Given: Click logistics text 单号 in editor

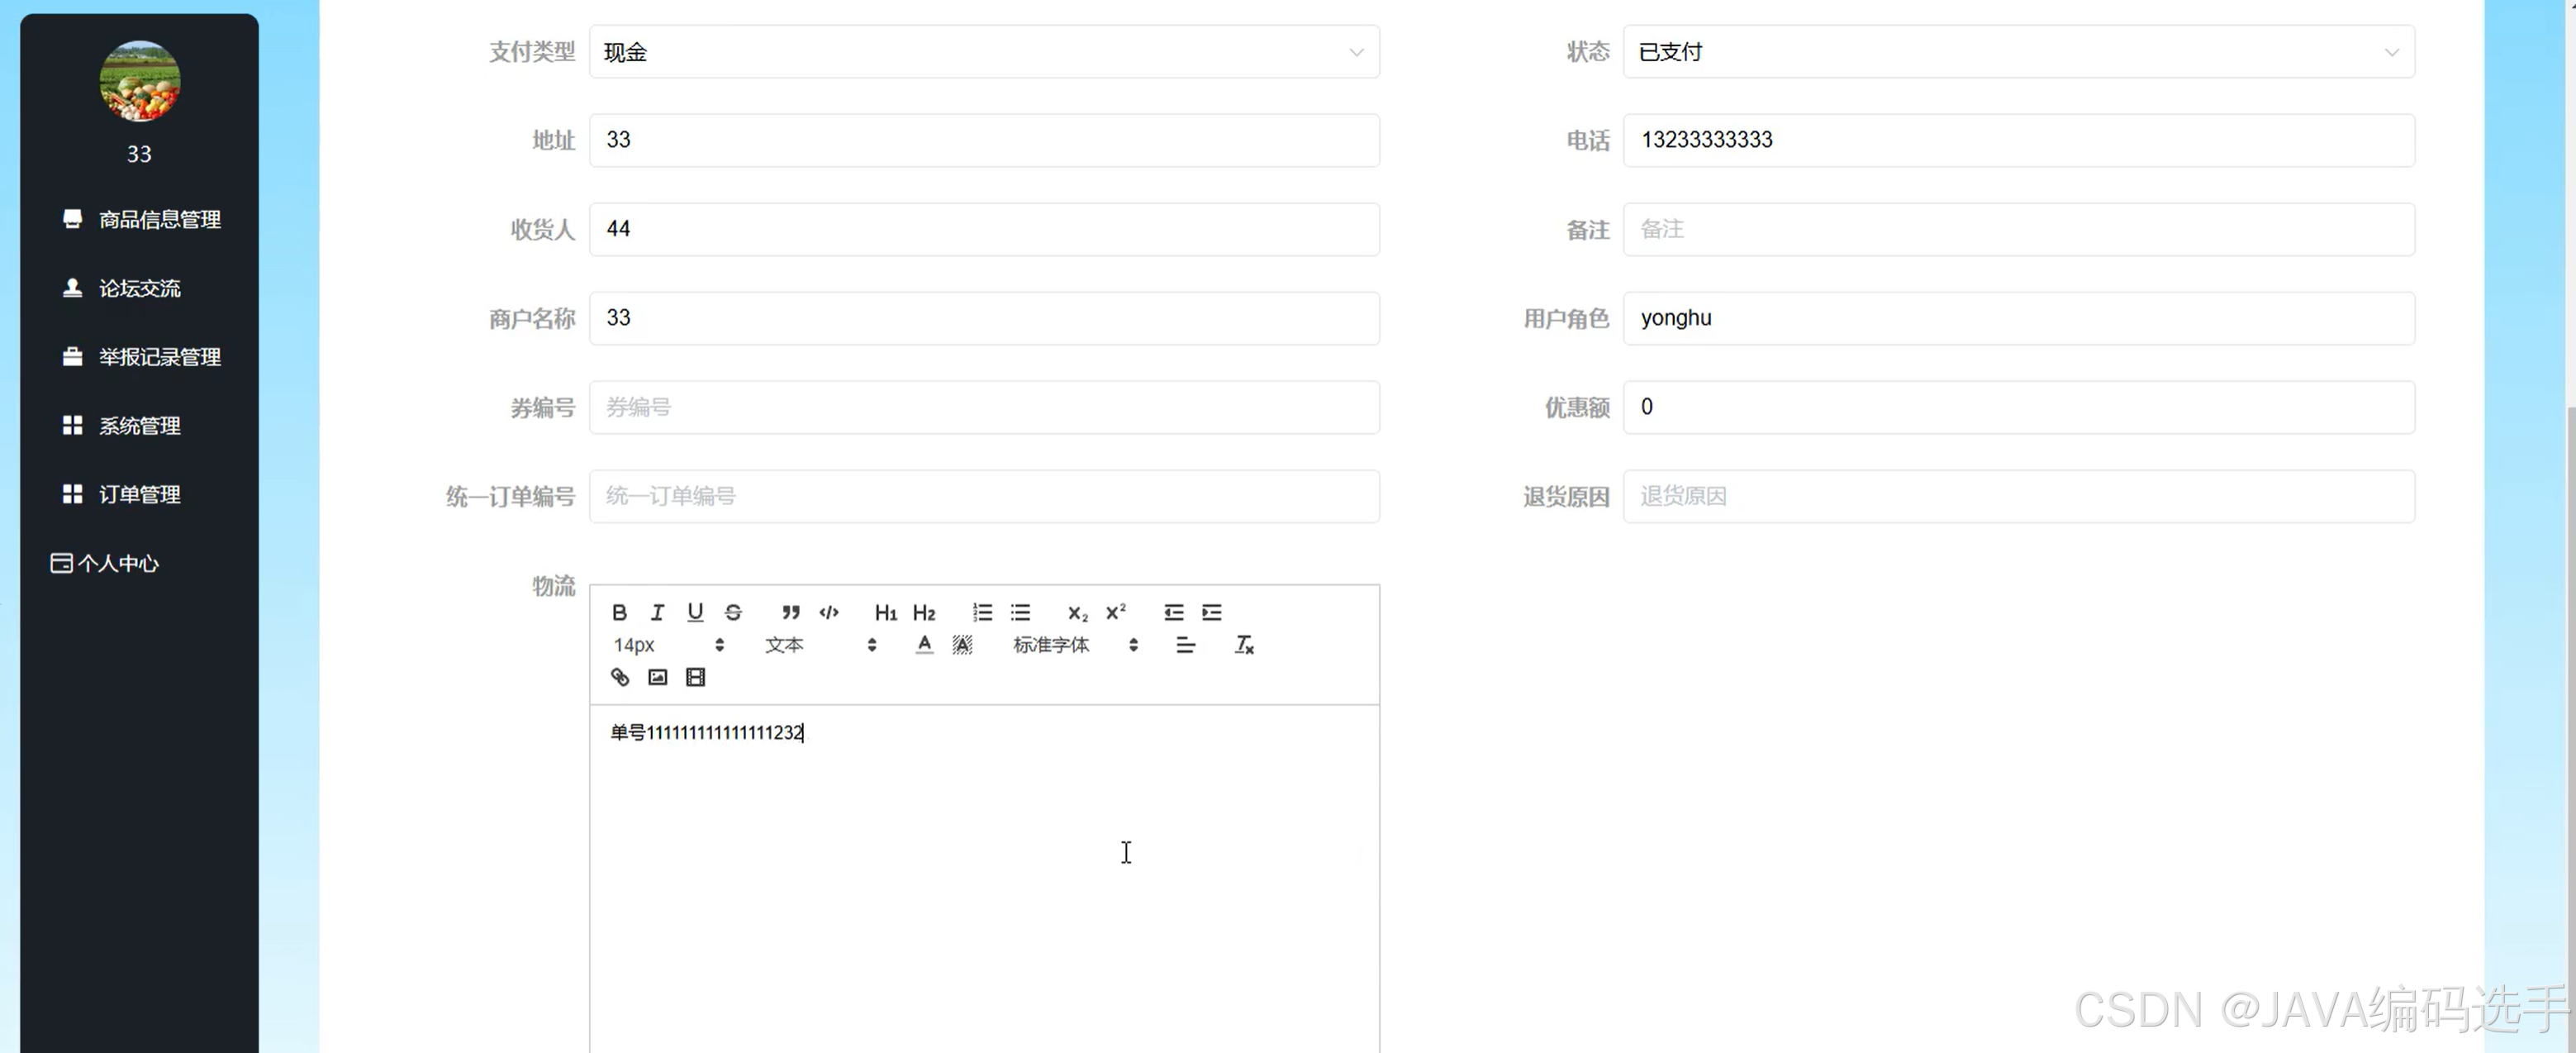Looking at the screenshot, I should [628, 733].
